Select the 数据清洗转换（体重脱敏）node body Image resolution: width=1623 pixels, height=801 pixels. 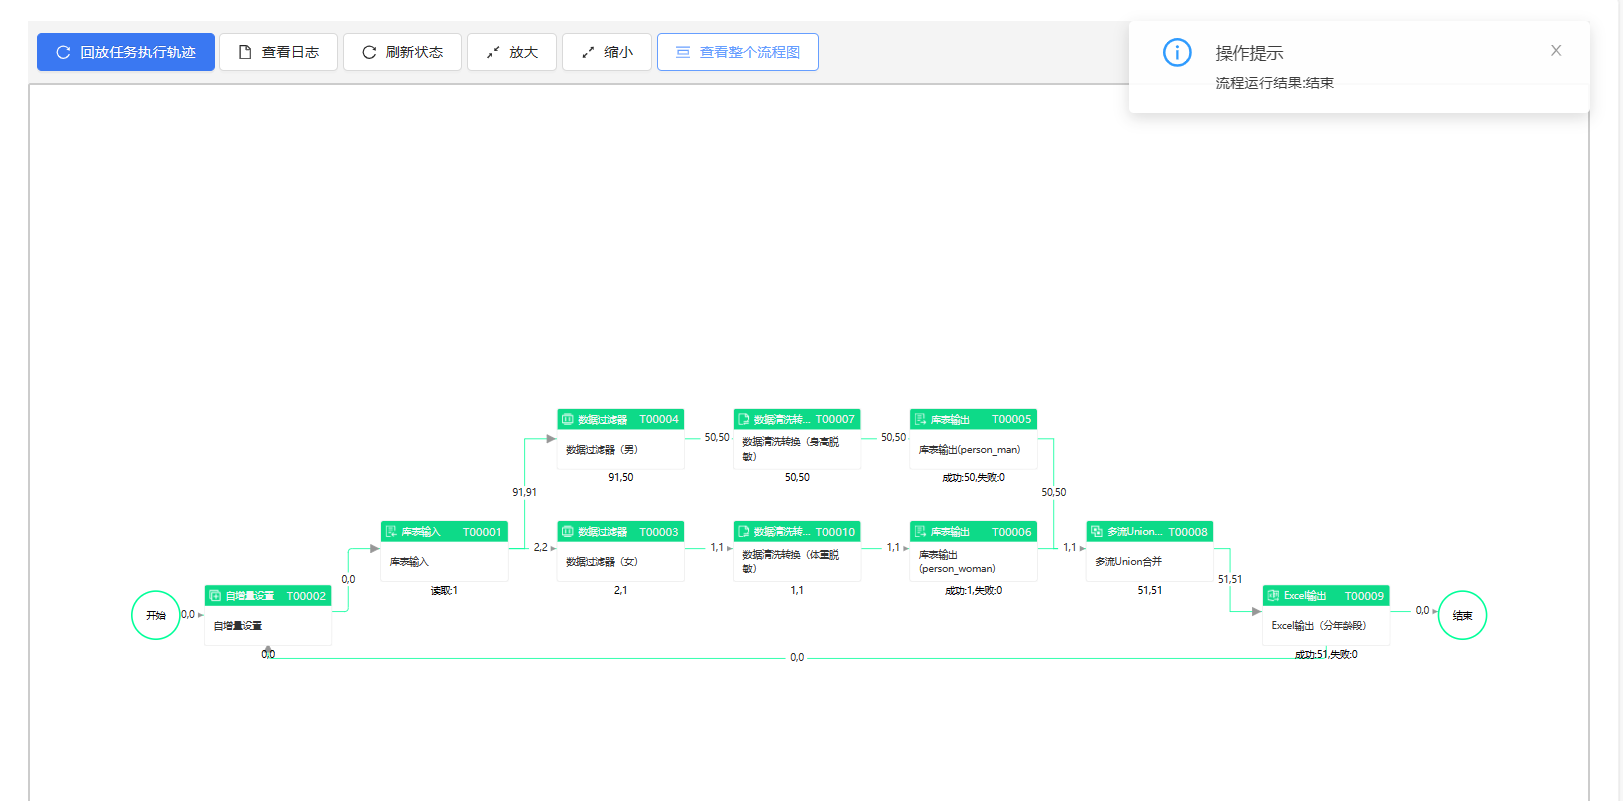(x=797, y=562)
